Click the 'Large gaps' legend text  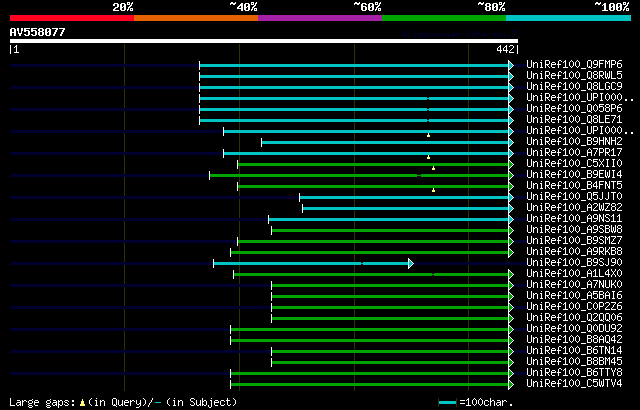click(42, 403)
